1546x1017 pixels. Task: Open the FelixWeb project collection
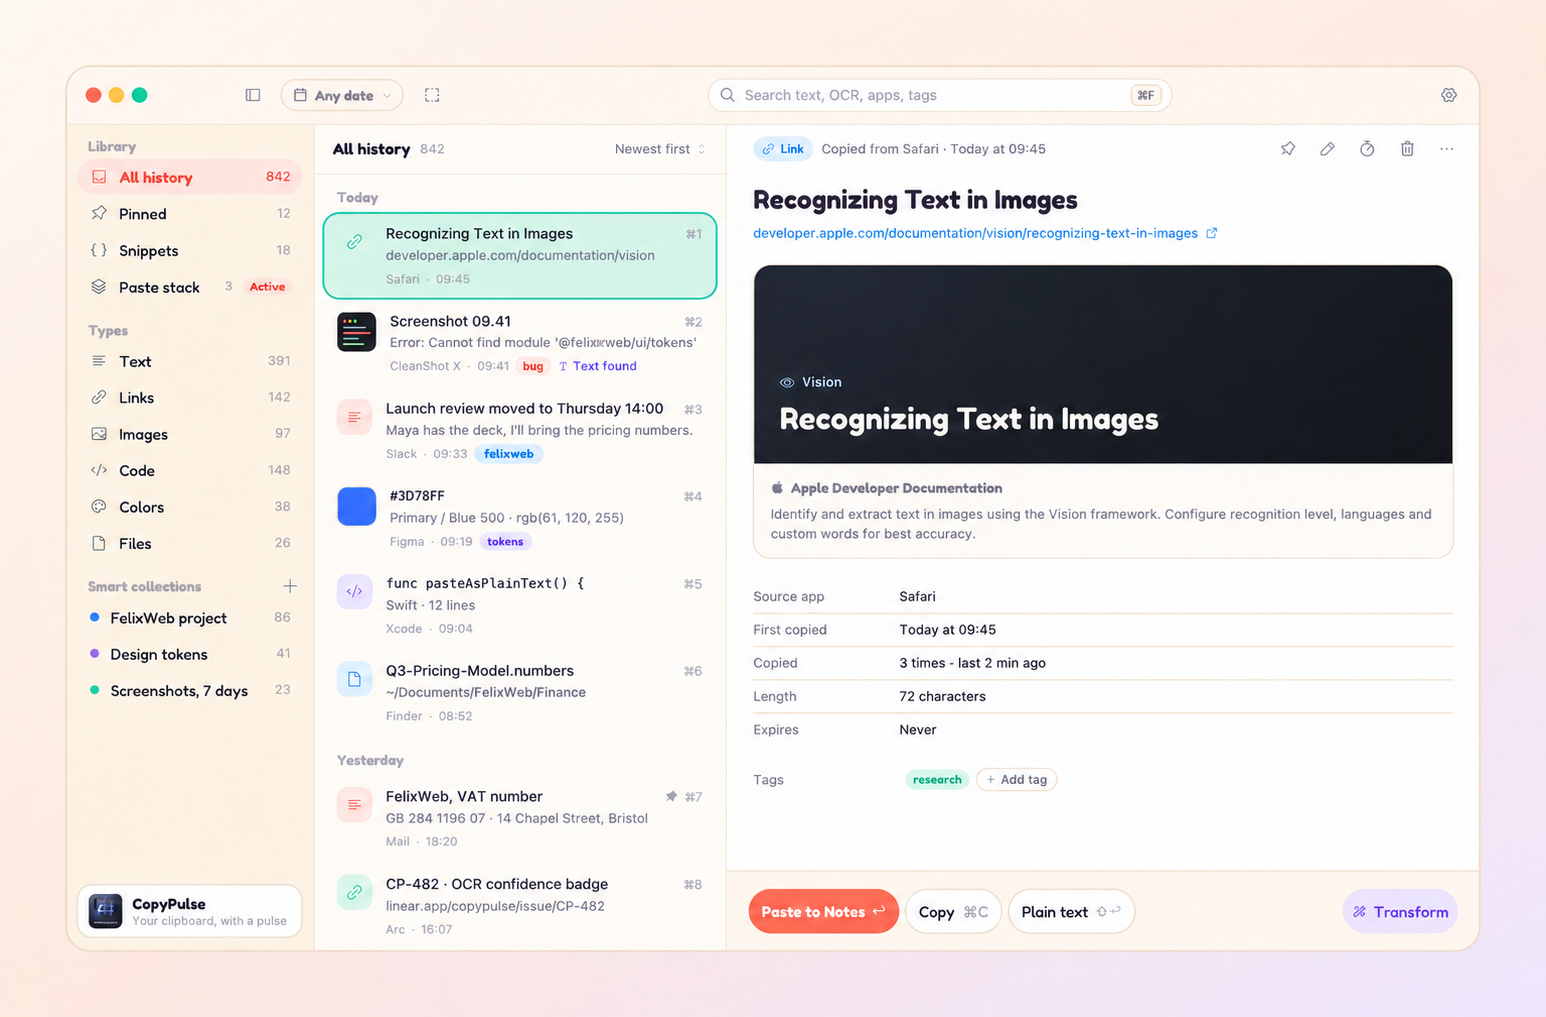click(x=190, y=618)
